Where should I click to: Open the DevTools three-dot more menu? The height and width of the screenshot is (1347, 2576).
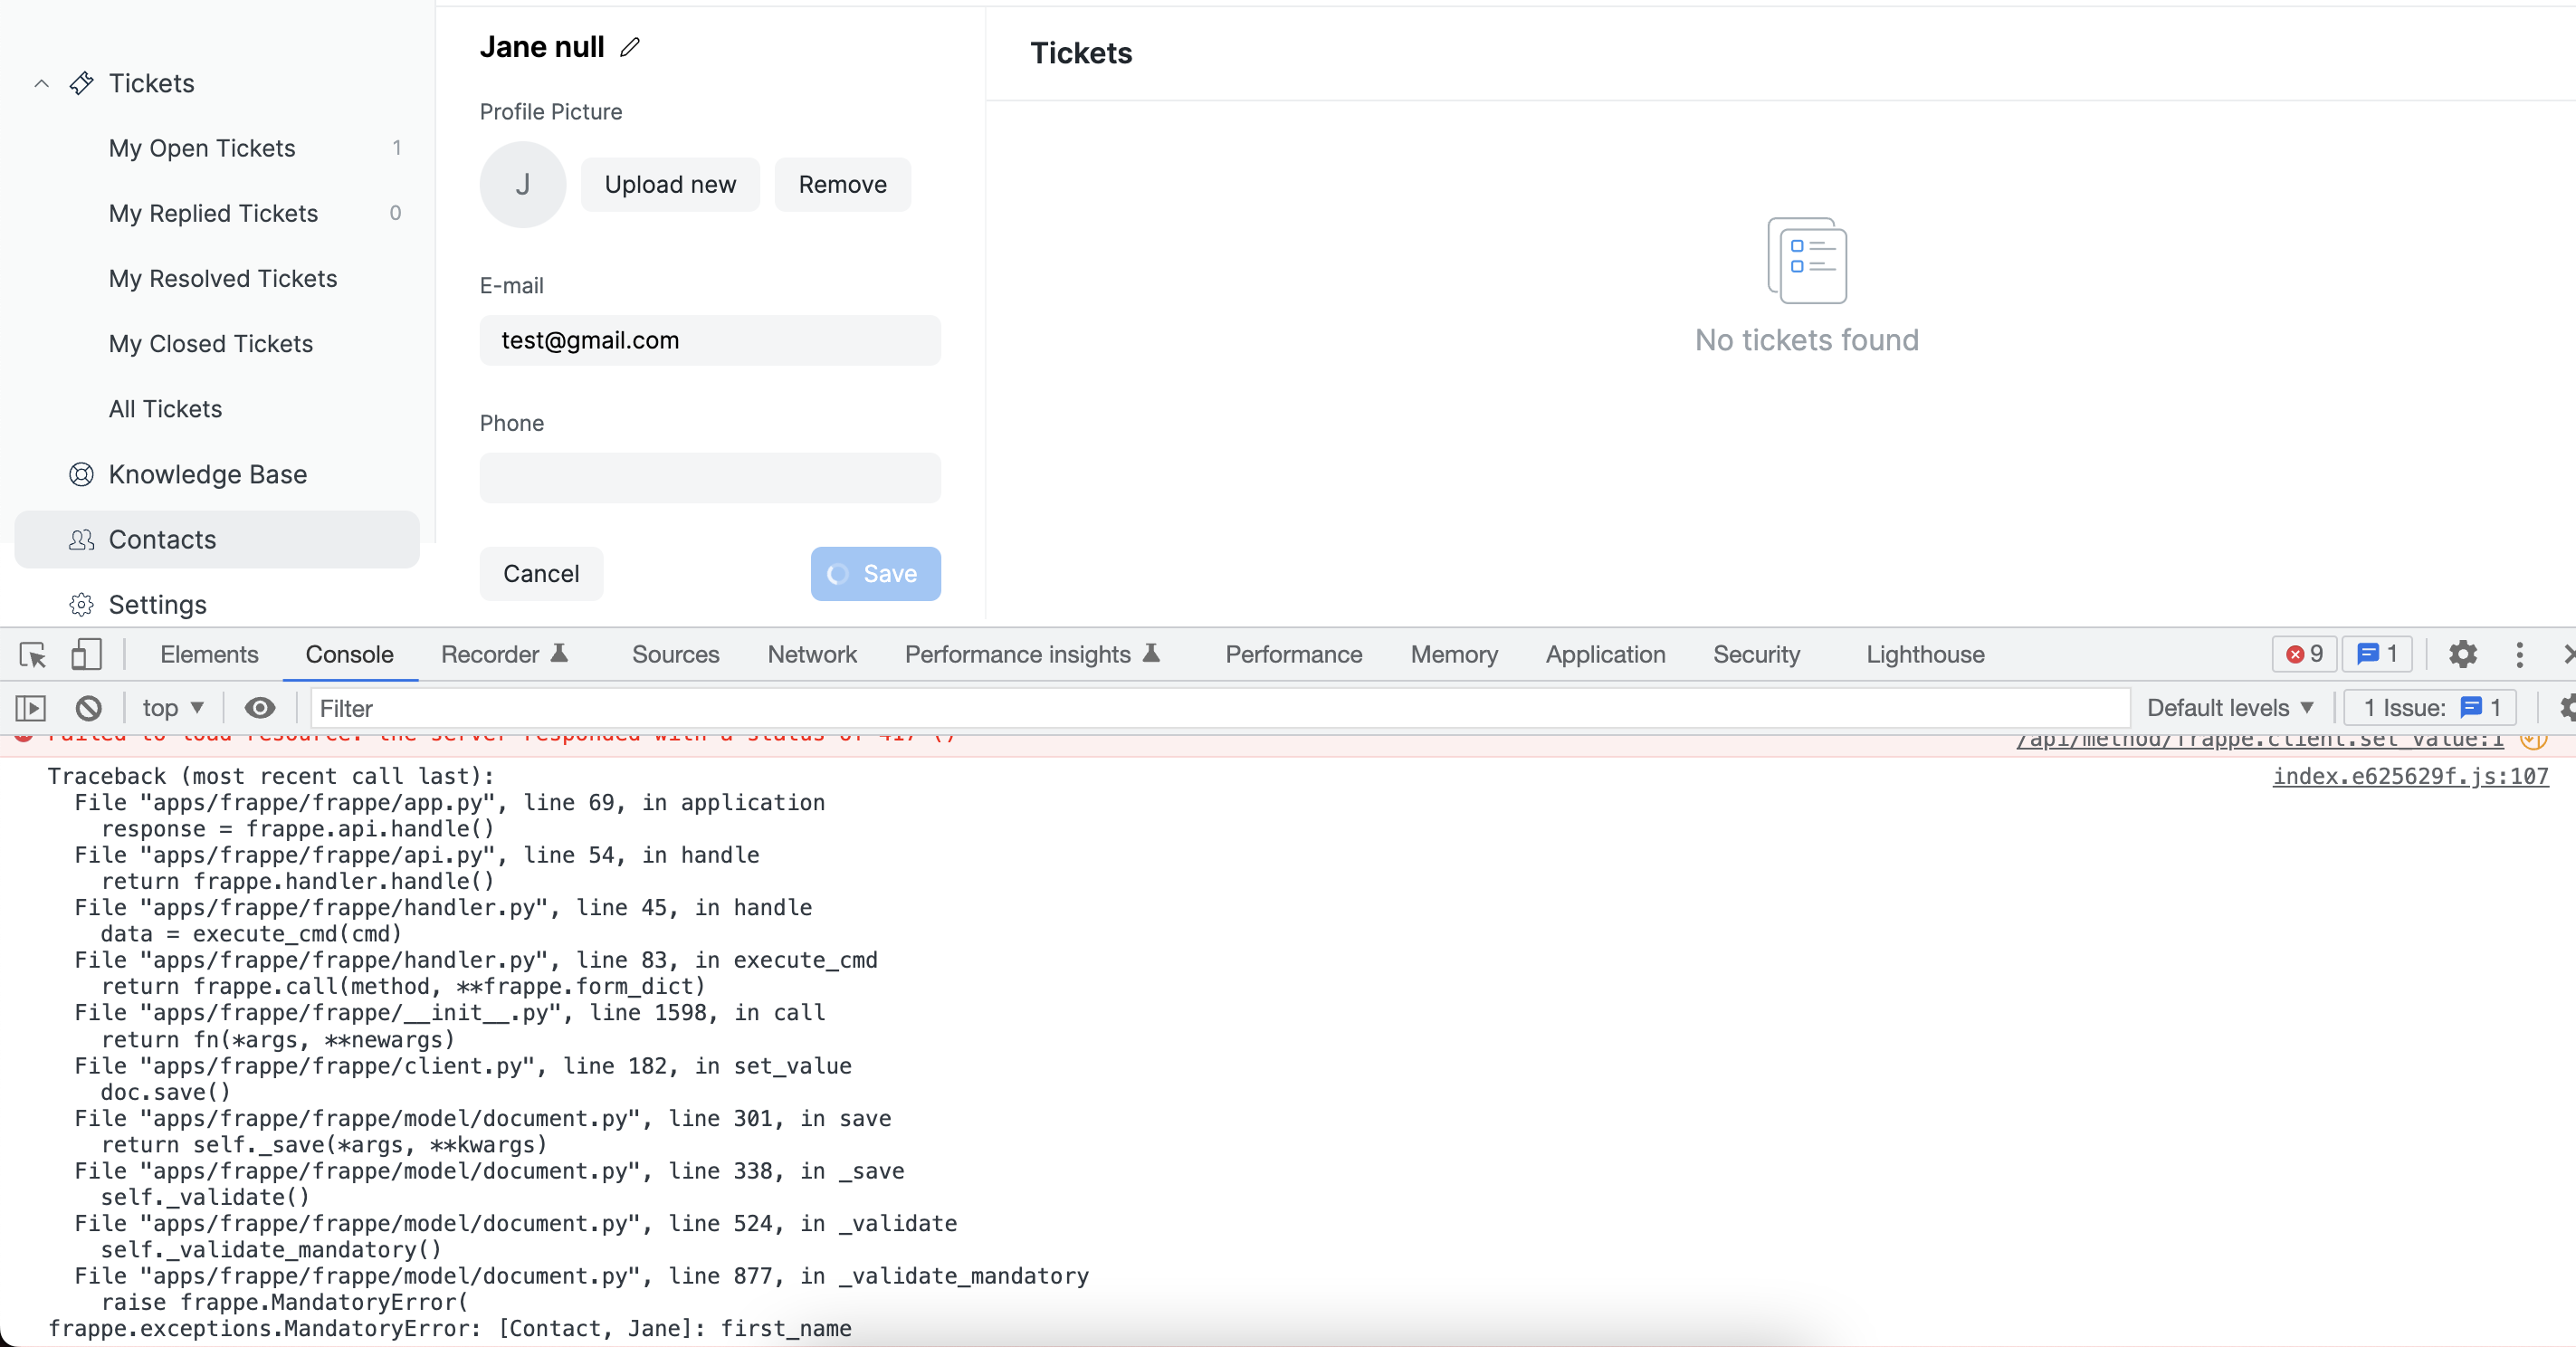coord(2520,655)
